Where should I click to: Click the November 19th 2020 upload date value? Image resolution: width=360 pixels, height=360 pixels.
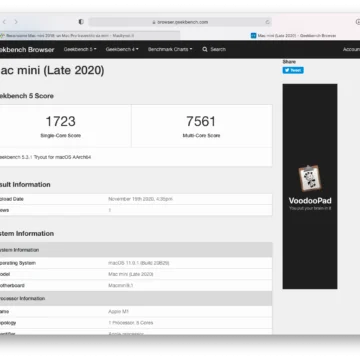click(140, 199)
